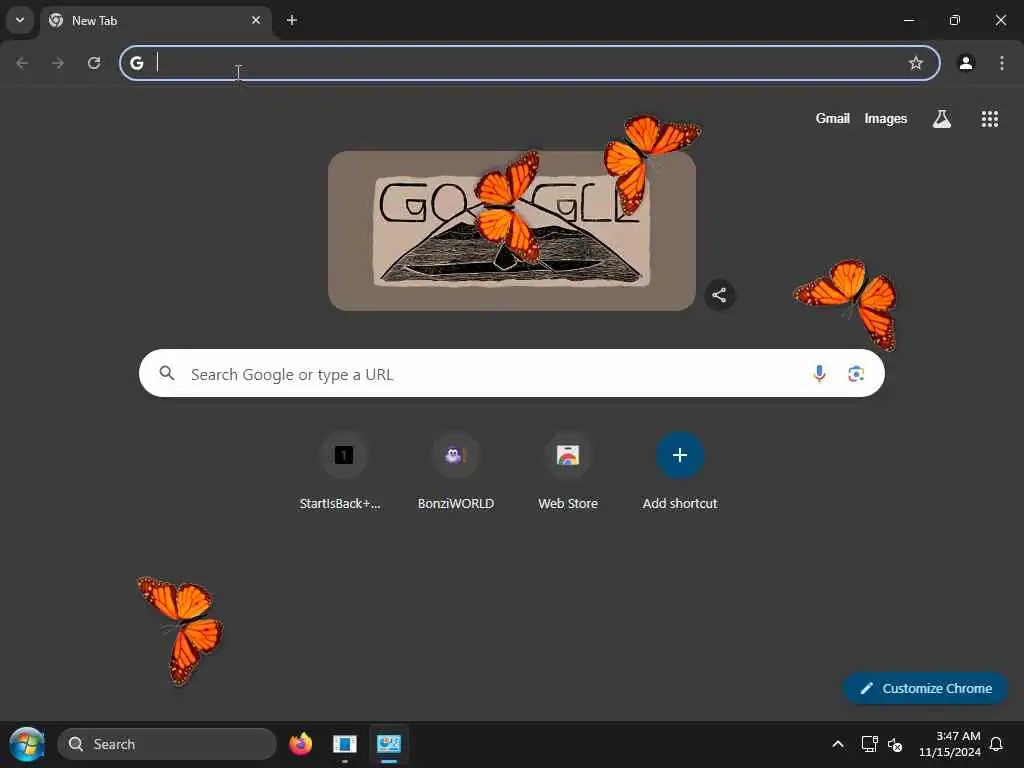
Task: Open the network tray icon
Action: click(869, 744)
